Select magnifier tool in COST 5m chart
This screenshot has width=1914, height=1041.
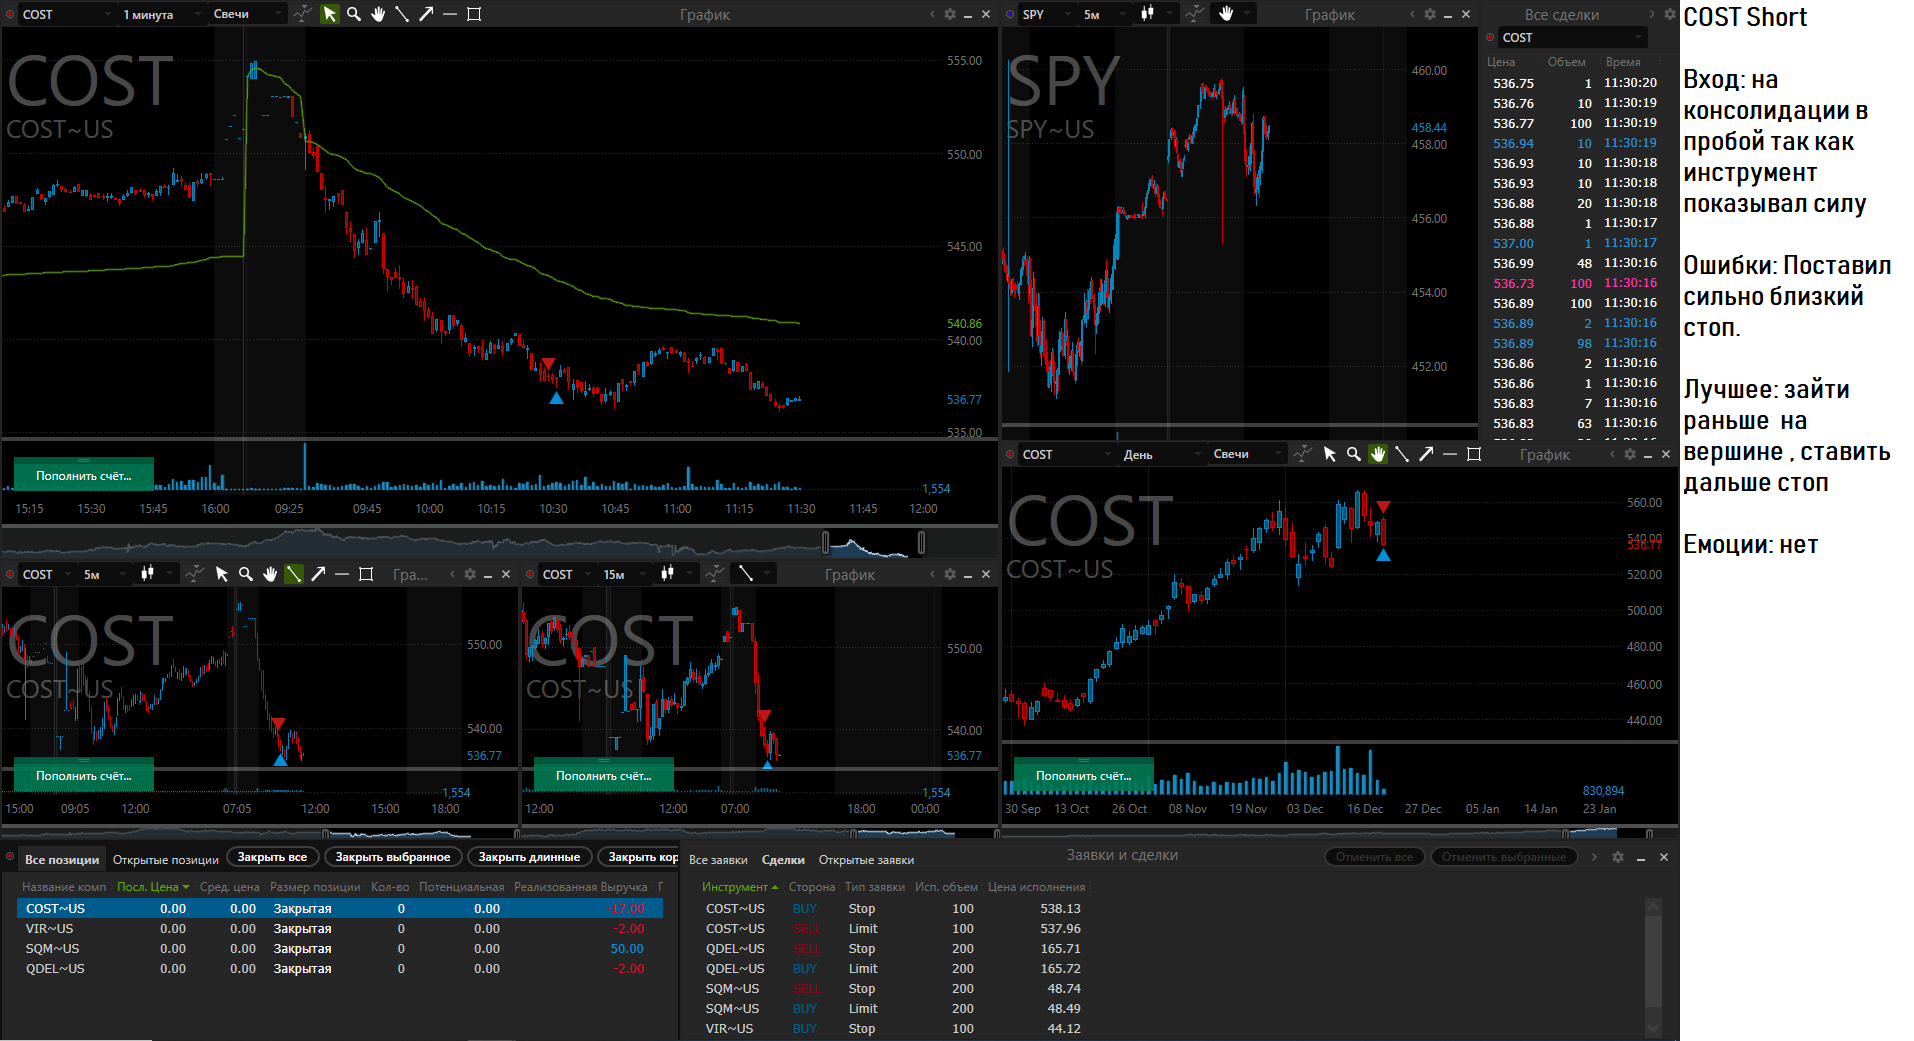pos(246,574)
